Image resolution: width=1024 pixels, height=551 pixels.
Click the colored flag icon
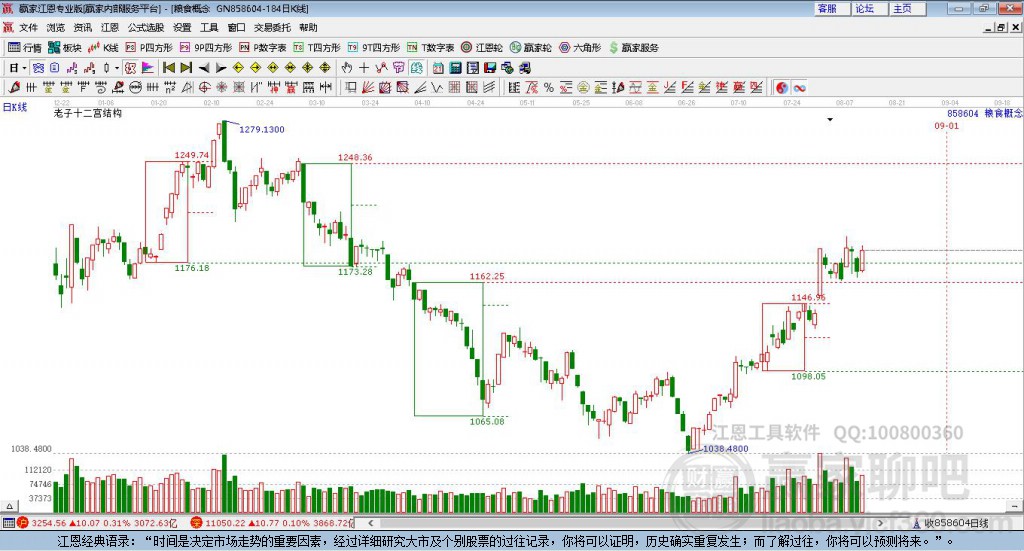click(148, 68)
